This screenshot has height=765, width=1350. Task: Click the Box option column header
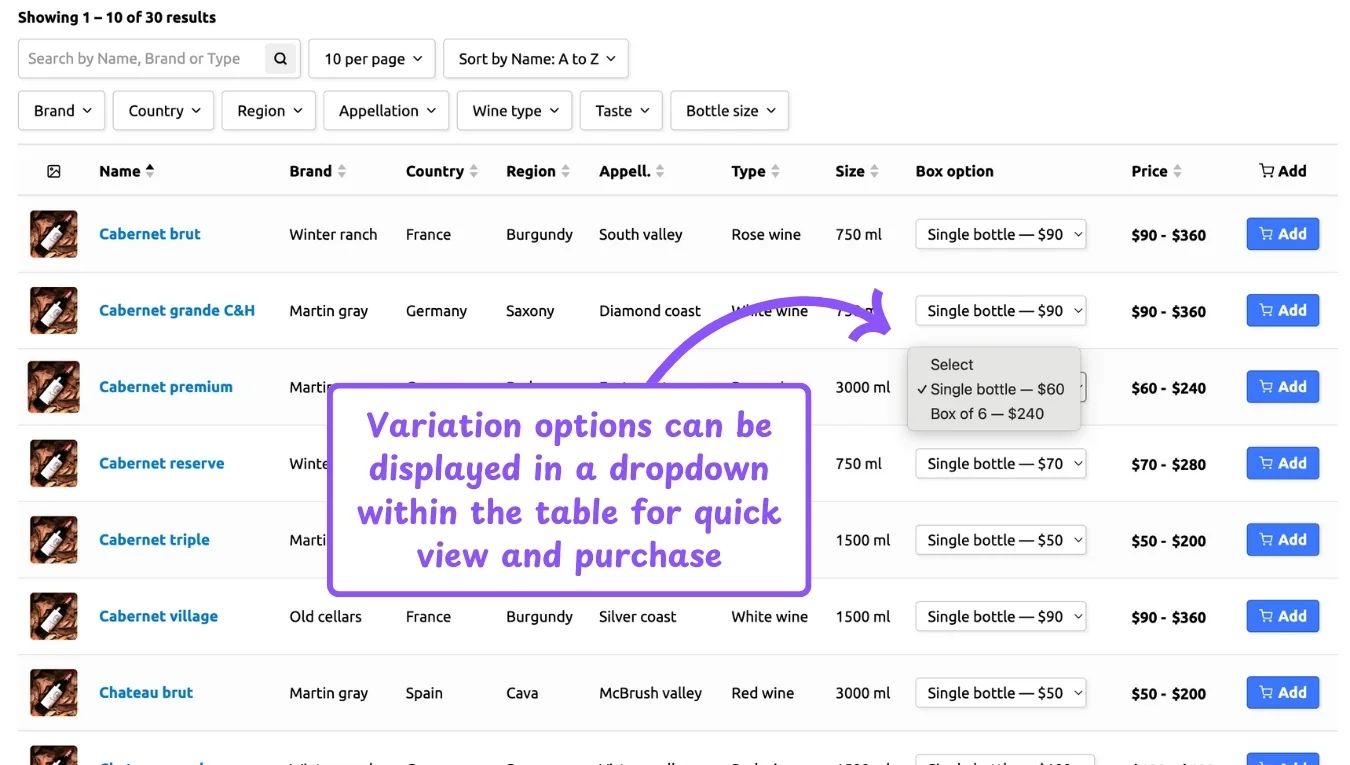tap(955, 171)
